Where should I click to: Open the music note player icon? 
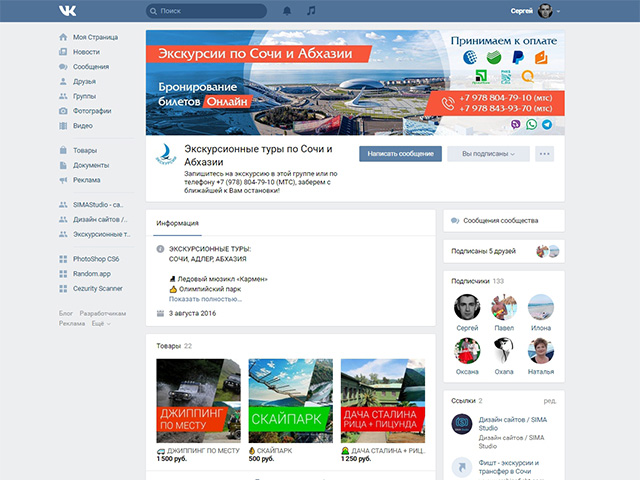311,11
